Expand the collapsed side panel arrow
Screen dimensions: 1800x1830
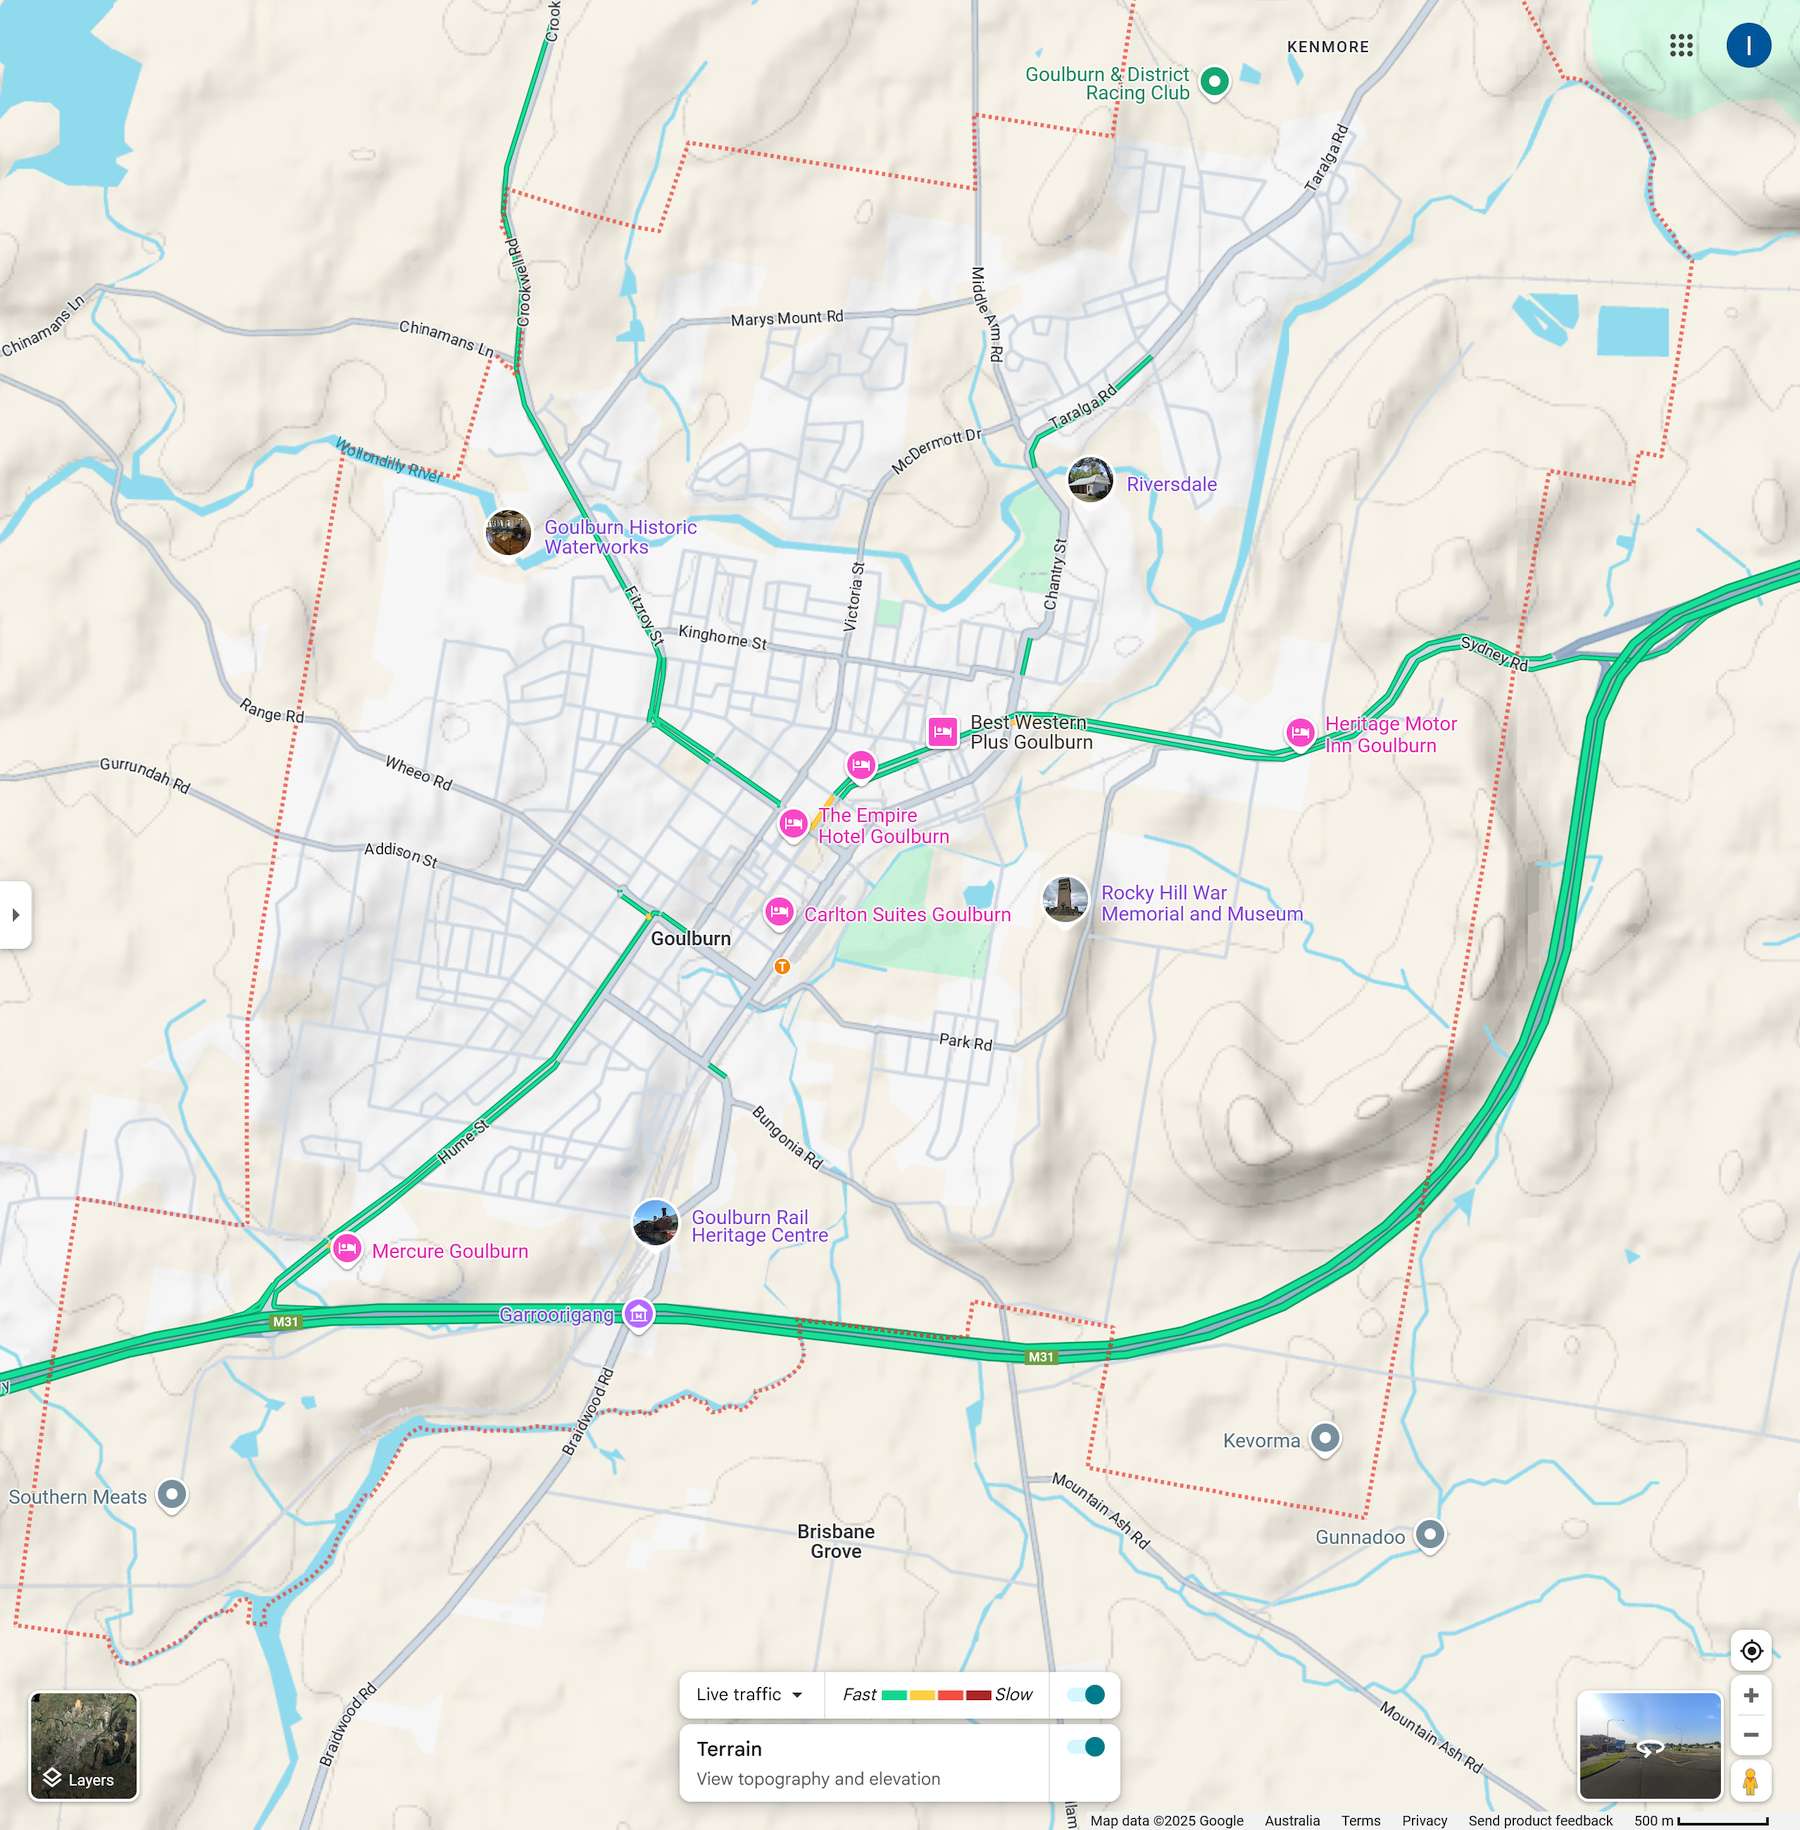15,915
